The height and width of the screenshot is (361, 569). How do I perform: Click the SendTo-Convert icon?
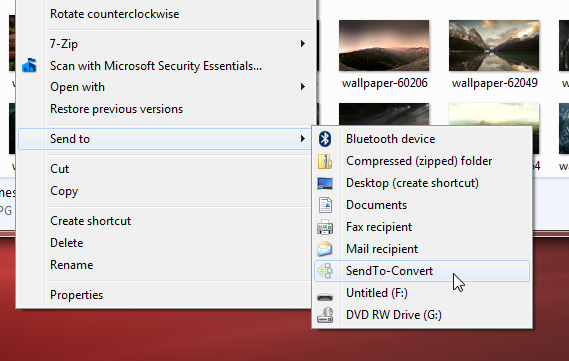pos(325,271)
